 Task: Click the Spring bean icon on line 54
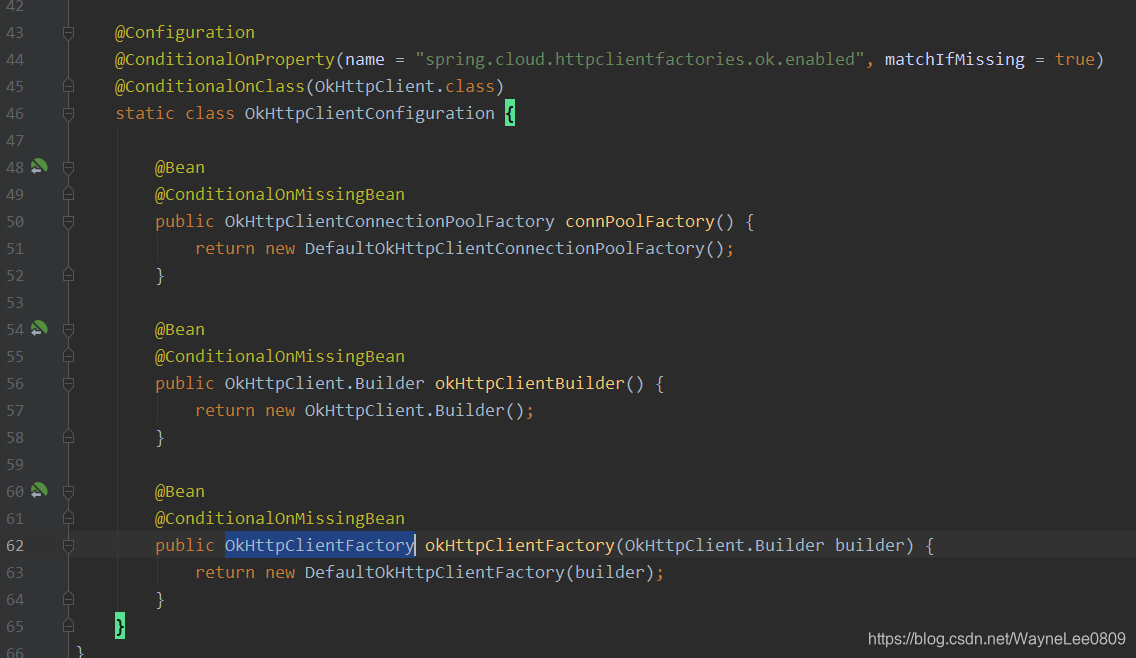[x=40, y=329]
